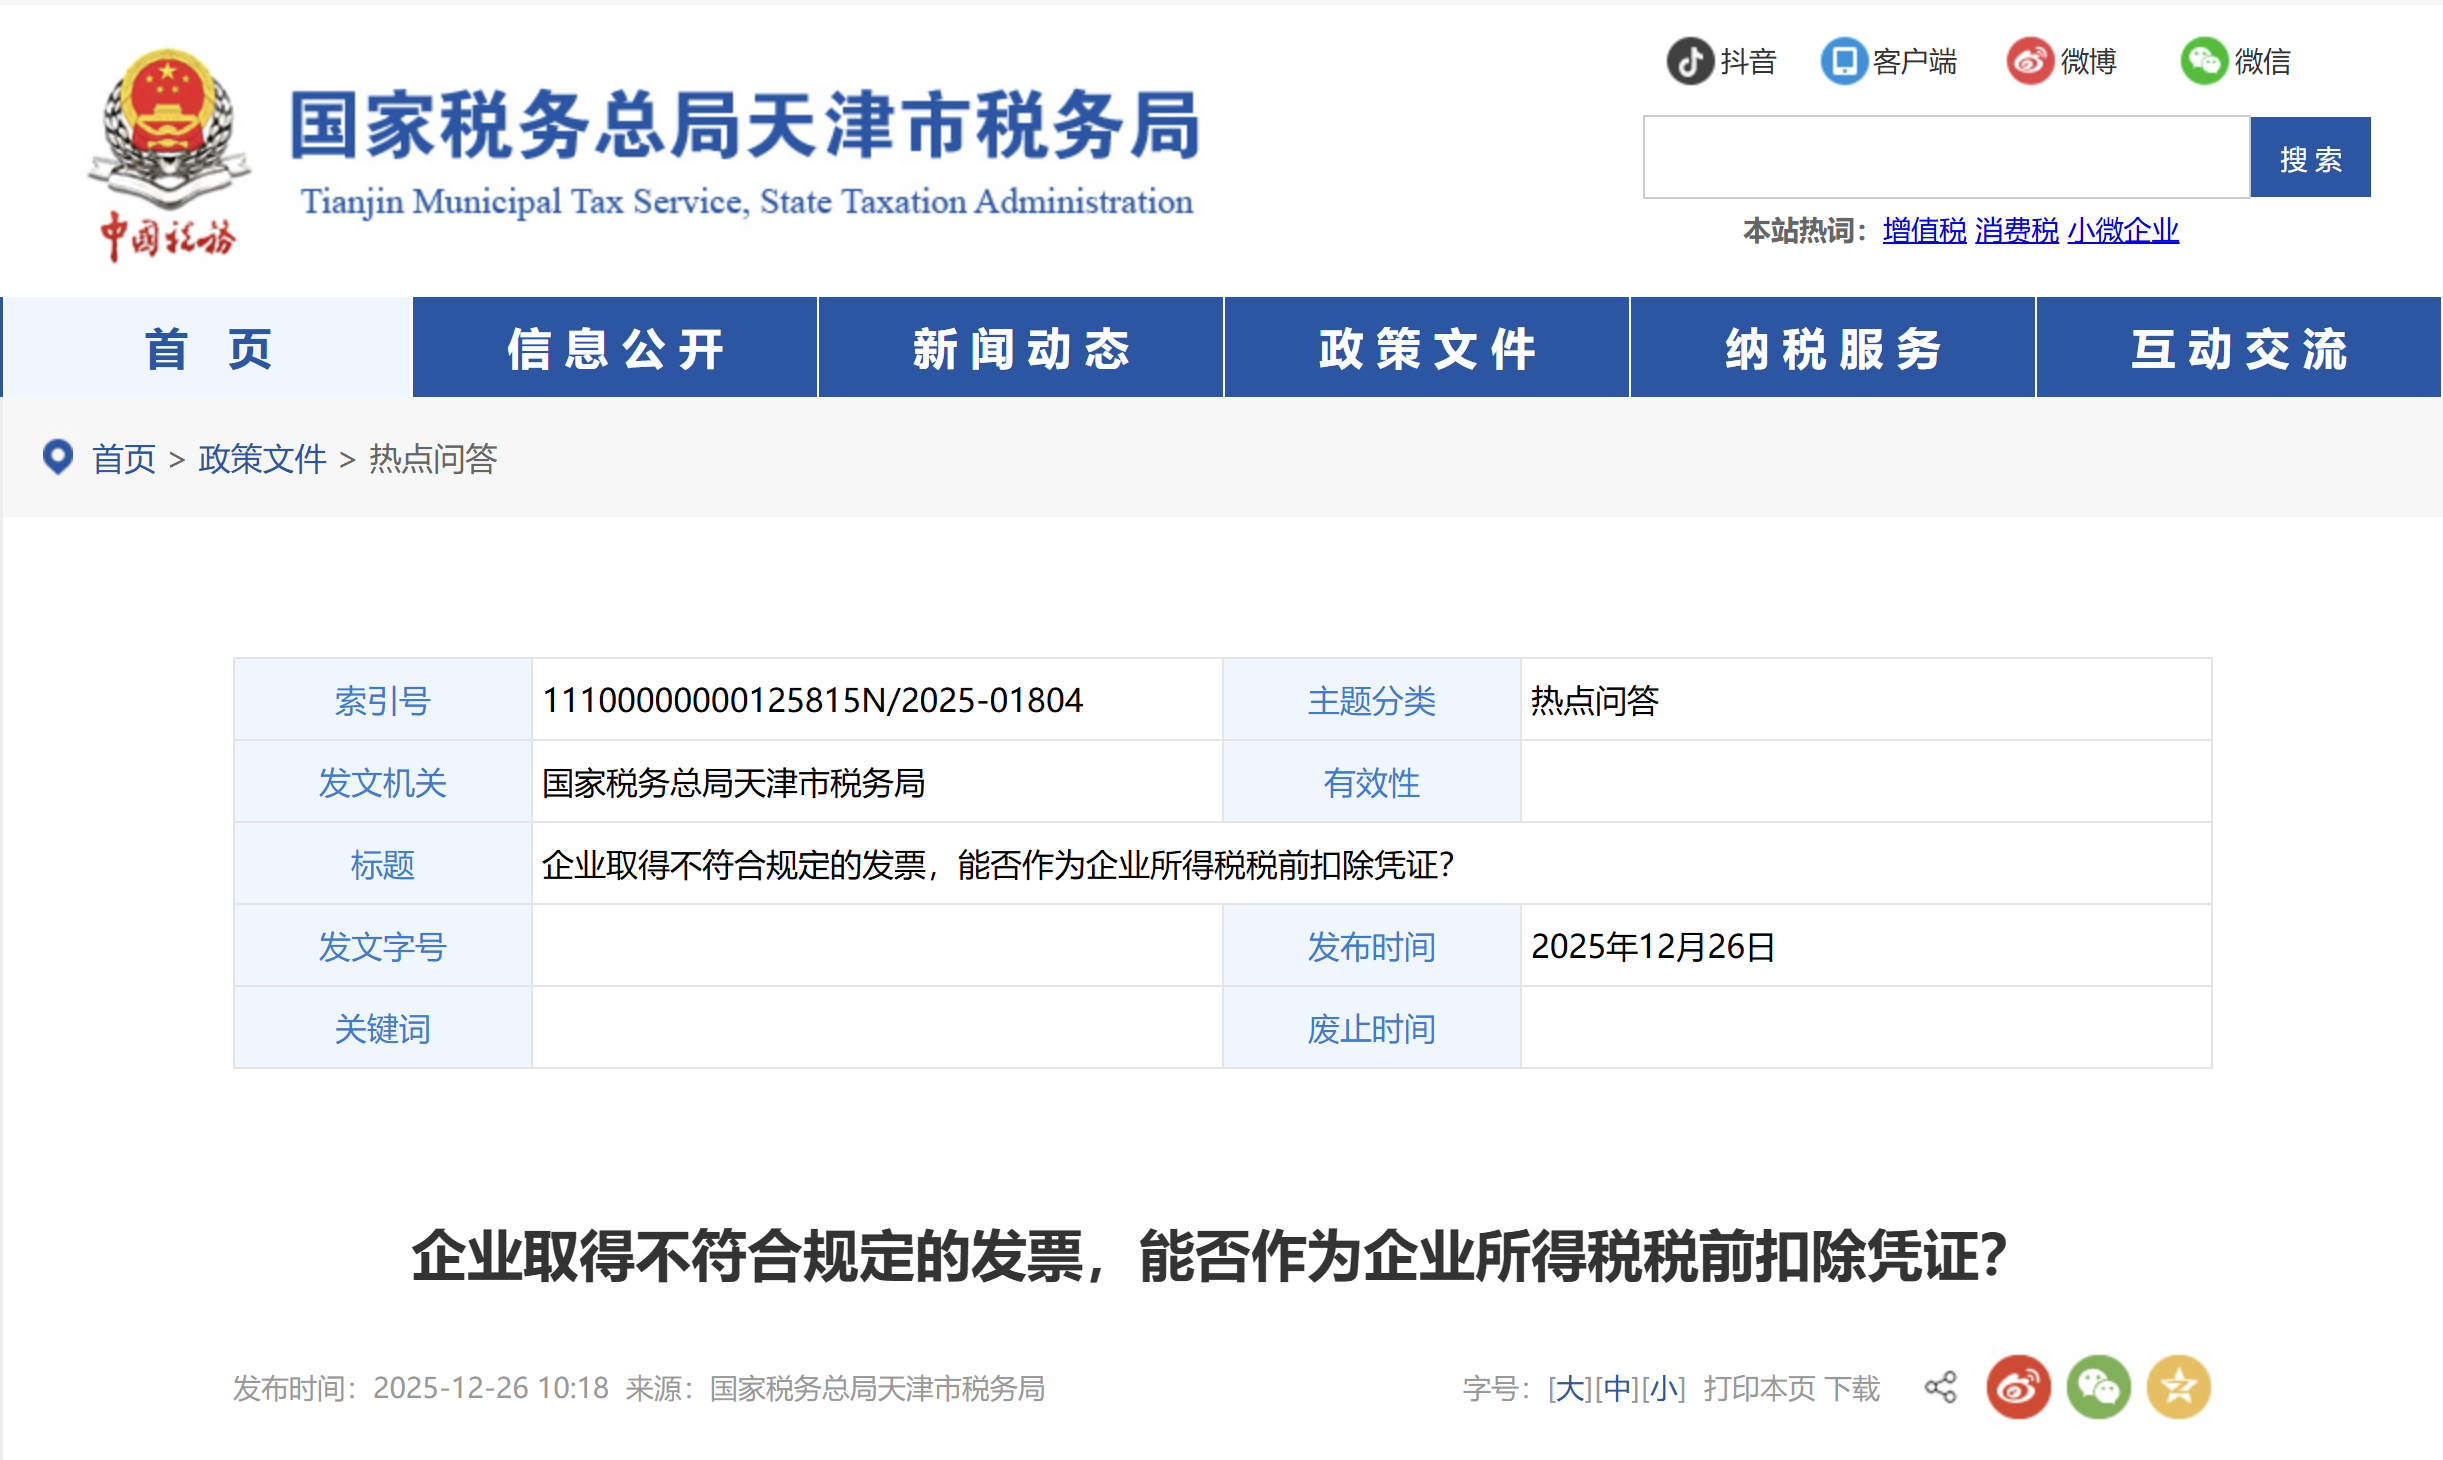Click the 废止时间 table label
The height and width of the screenshot is (1460, 2443).
click(x=1371, y=1028)
